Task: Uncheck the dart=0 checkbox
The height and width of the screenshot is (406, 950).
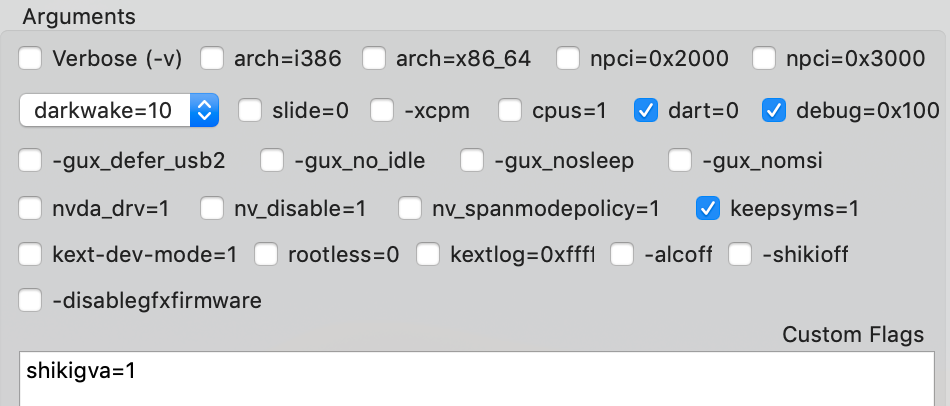Action: pos(646,110)
